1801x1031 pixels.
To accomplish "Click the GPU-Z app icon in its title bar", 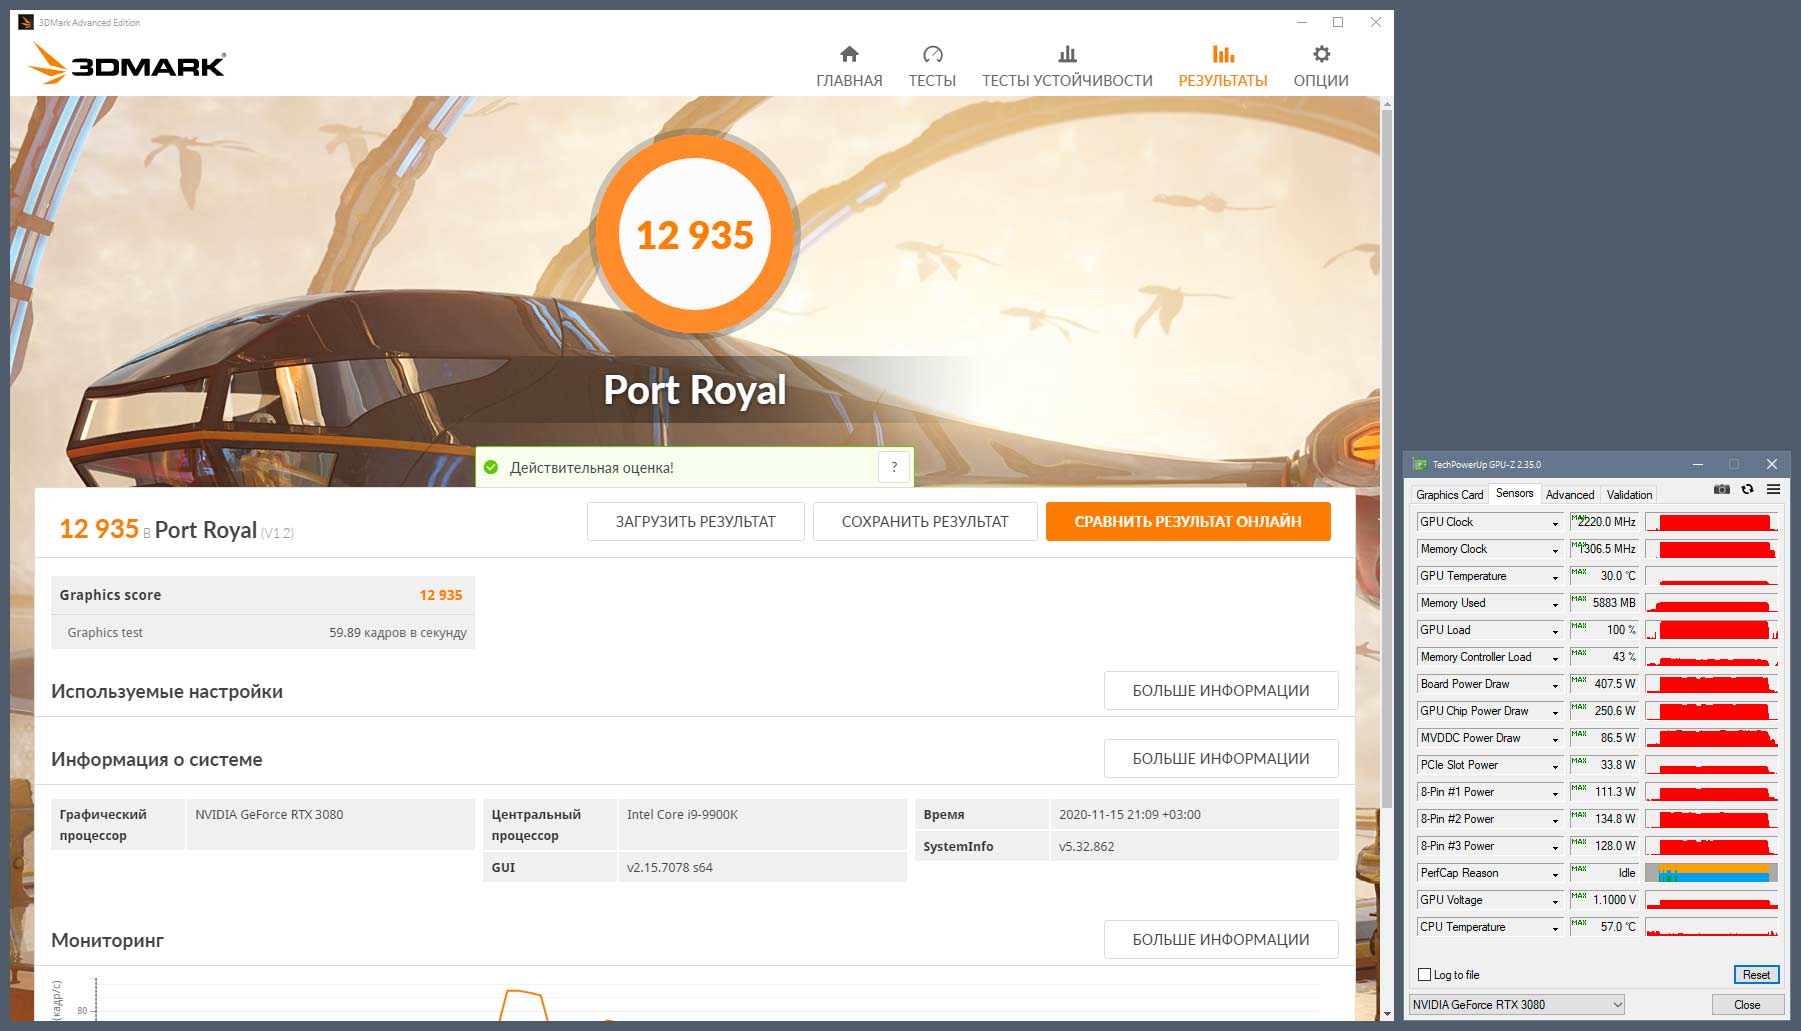I will tap(1420, 464).
